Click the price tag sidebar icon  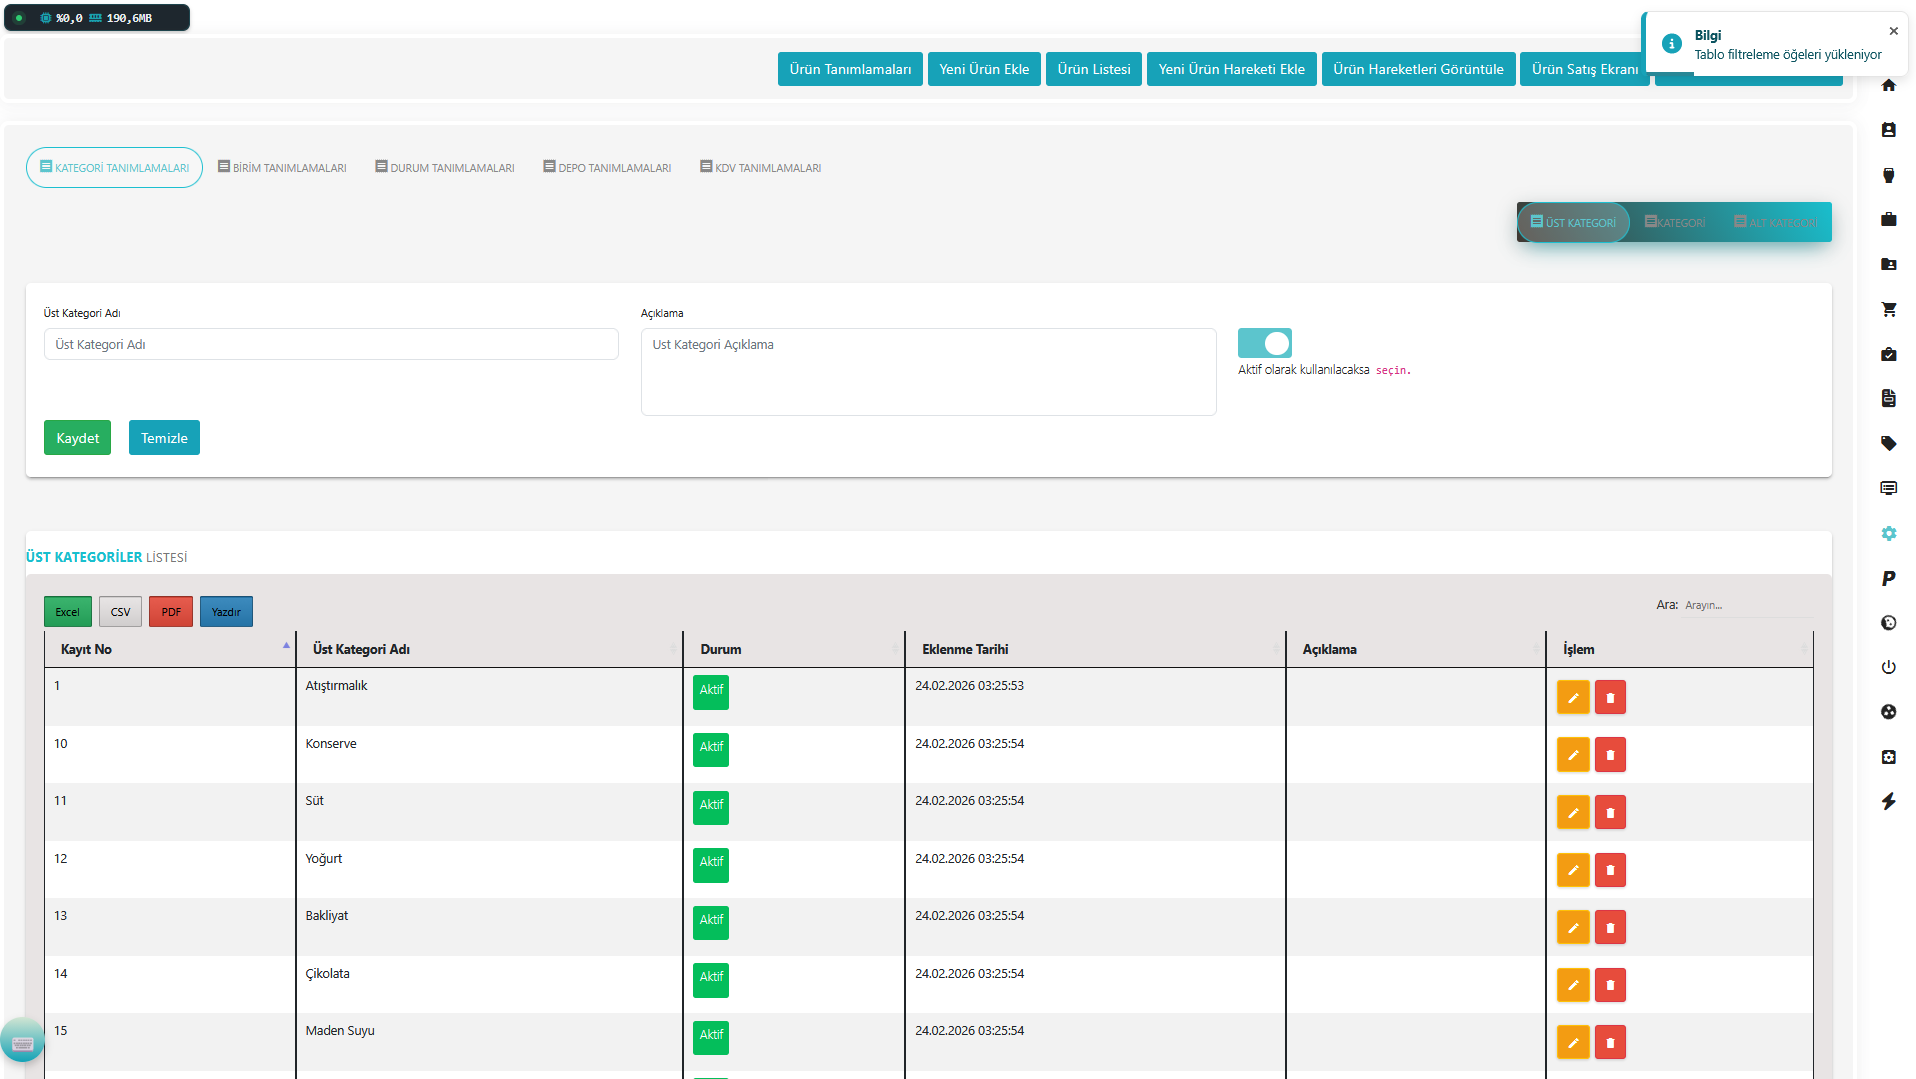click(1888, 444)
